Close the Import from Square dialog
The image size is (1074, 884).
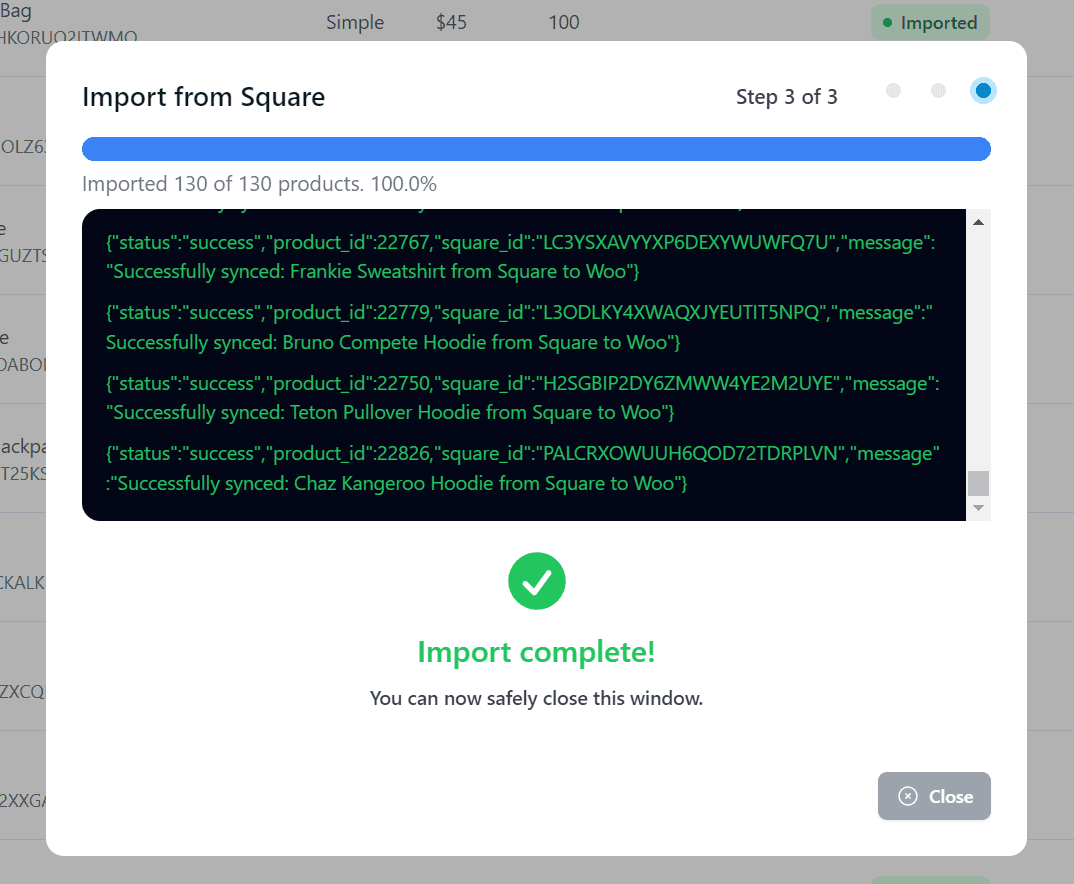[934, 796]
